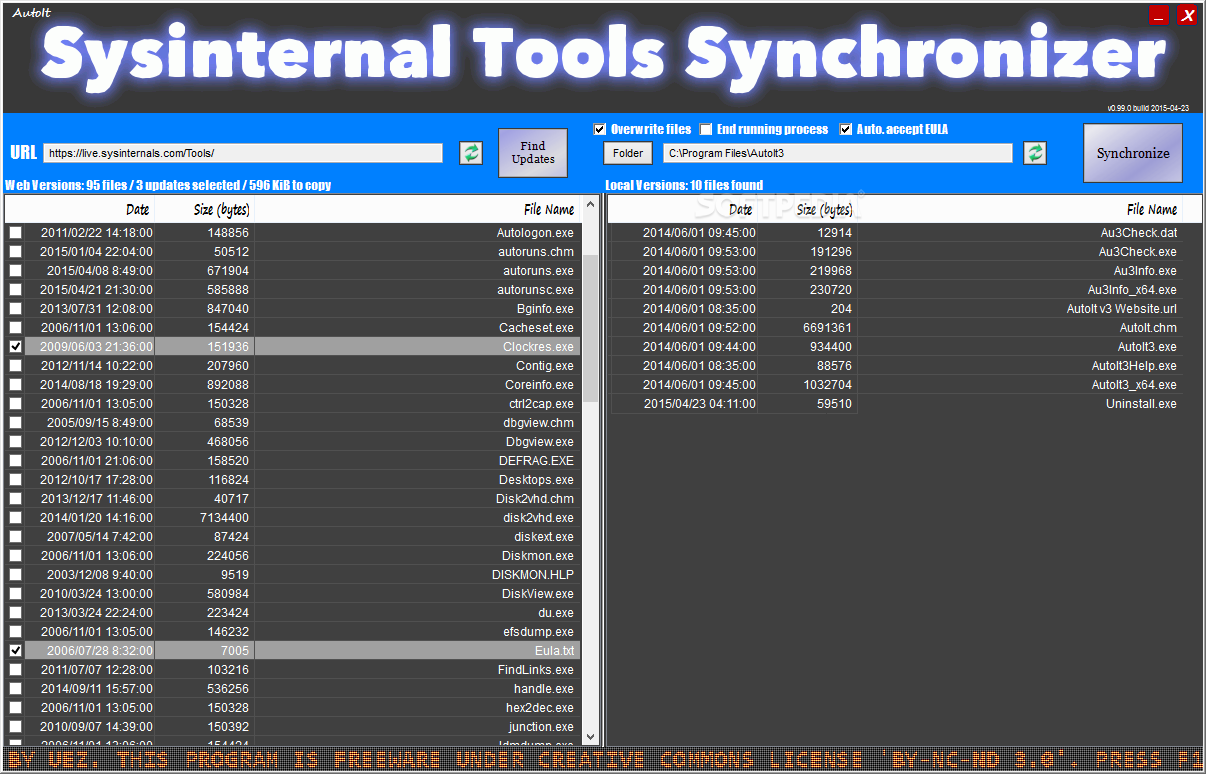1206x774 pixels.
Task: Select Au3Check.exe in local list
Action: pos(895,251)
